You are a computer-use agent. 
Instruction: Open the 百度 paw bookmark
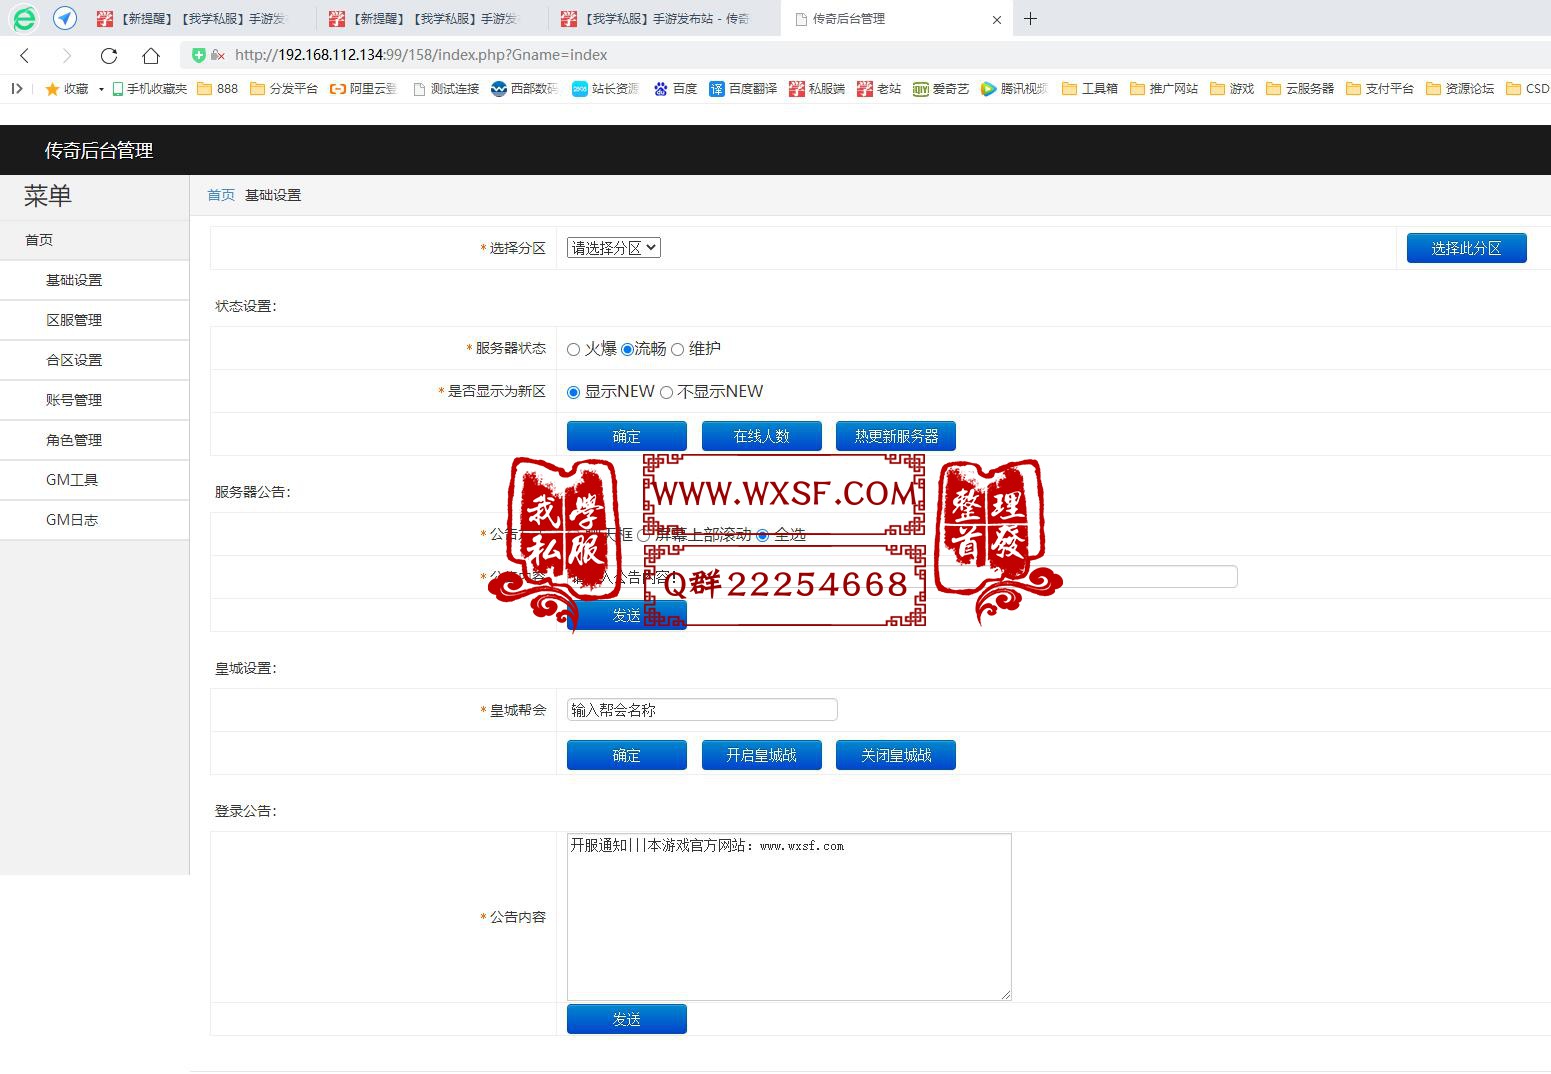675,88
